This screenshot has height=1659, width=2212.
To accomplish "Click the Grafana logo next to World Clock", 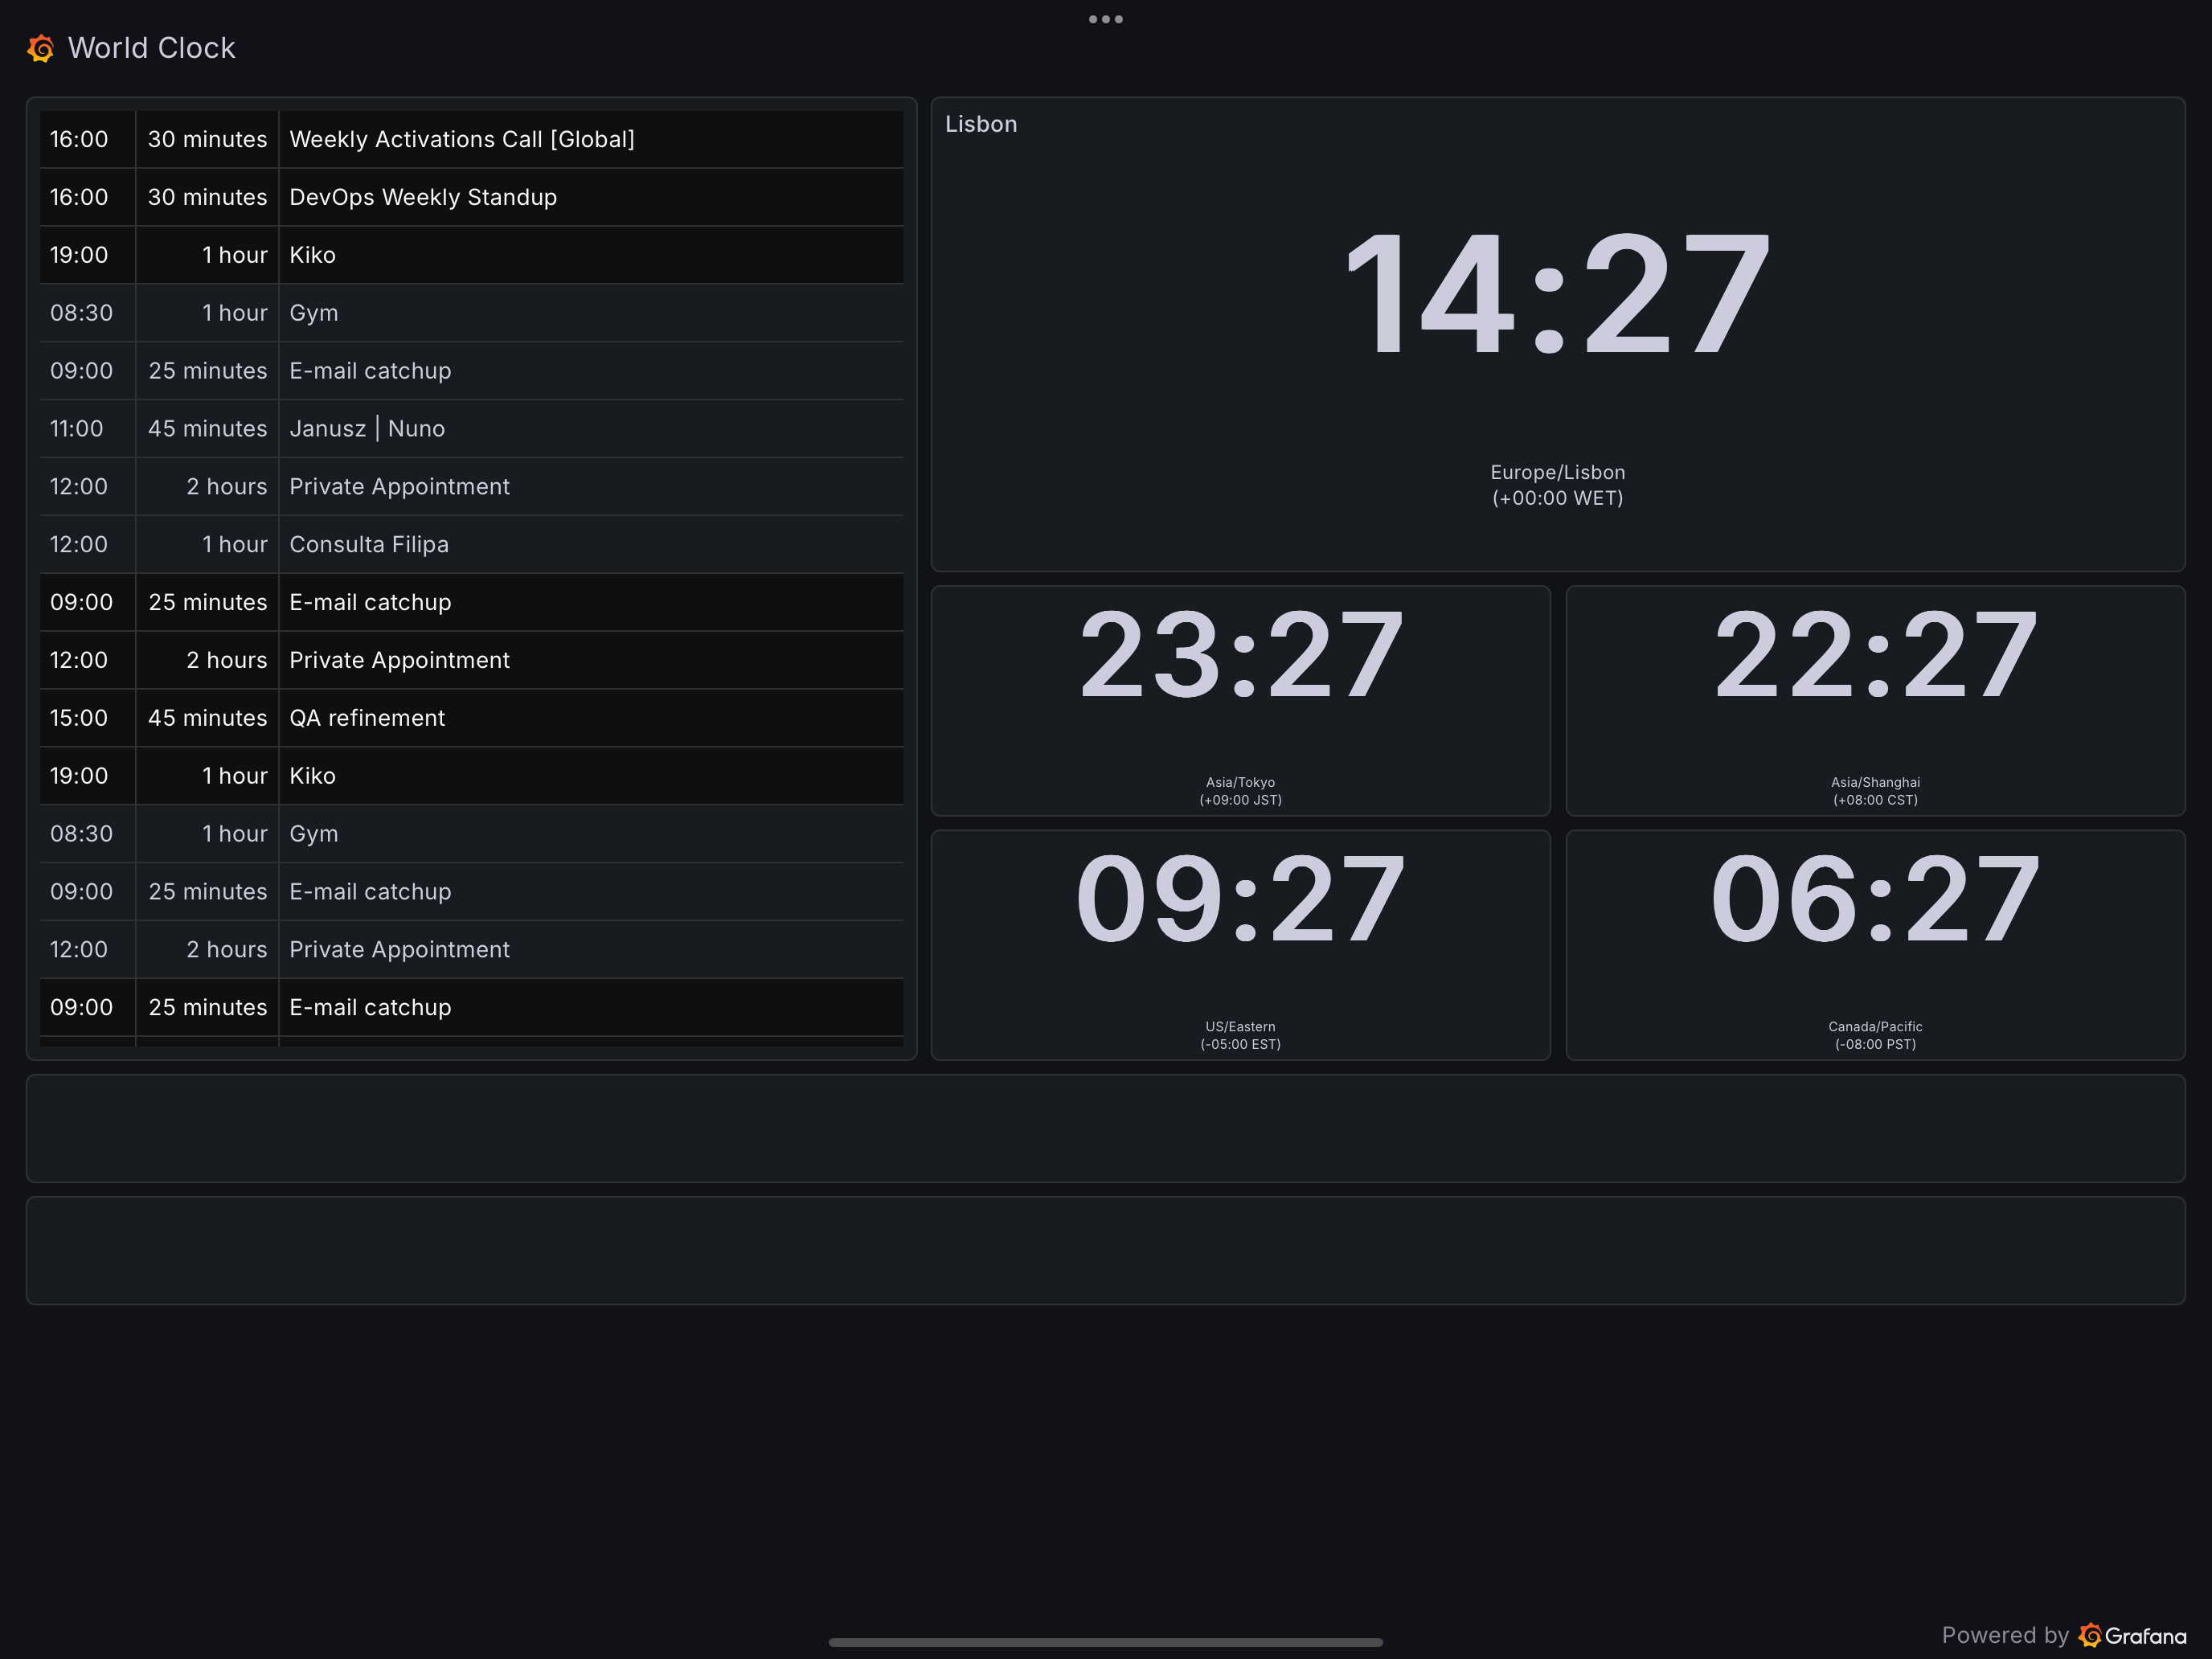I will 41,48.
